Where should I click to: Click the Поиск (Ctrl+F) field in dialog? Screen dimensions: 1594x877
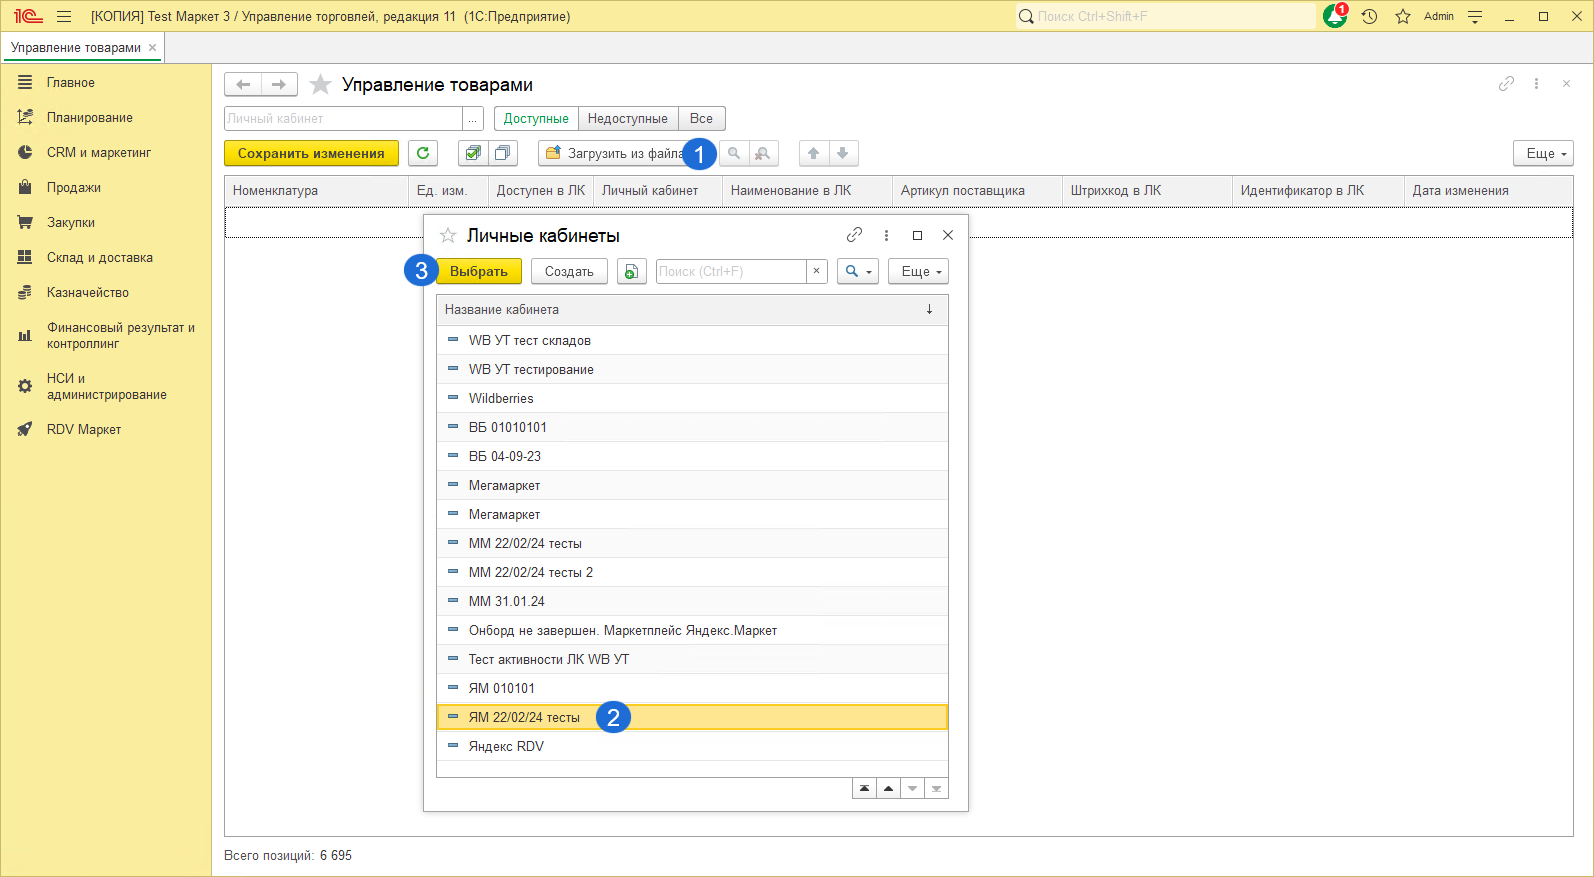coord(730,272)
